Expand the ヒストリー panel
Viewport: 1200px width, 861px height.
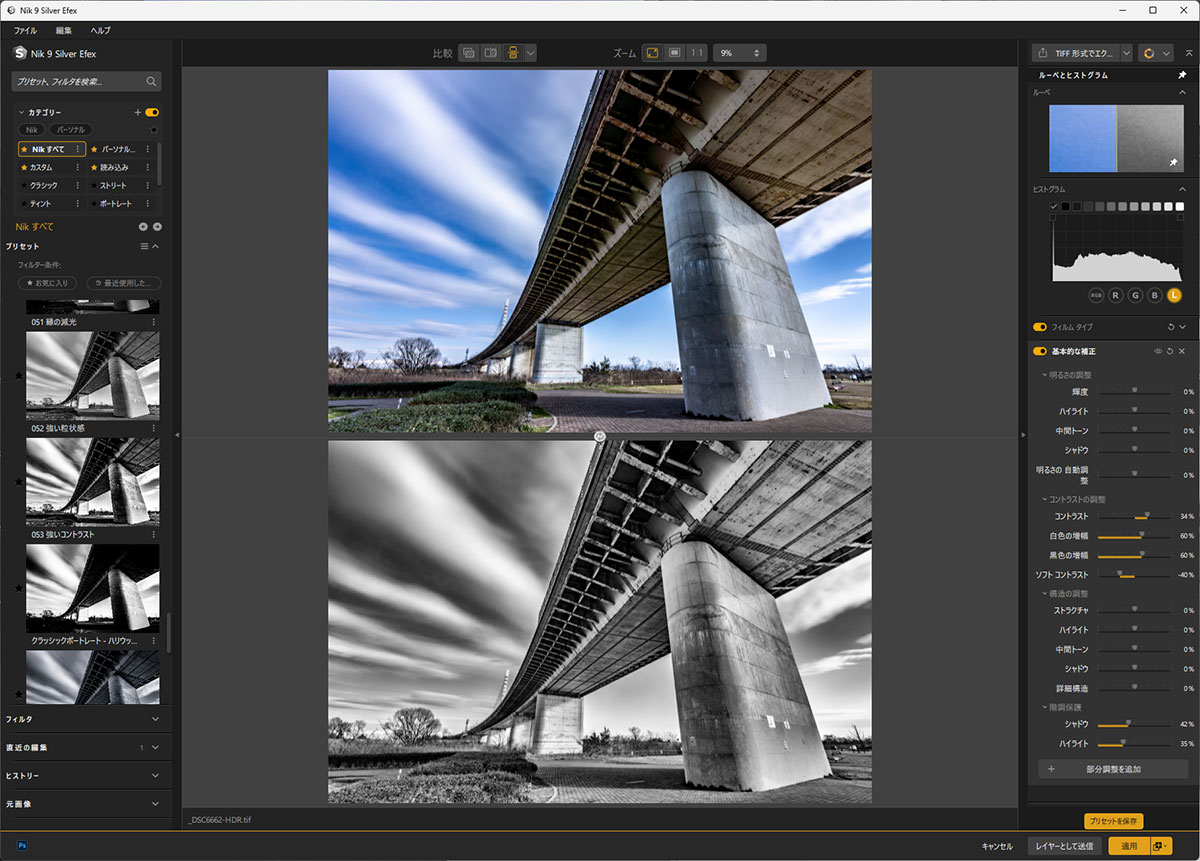tap(155, 775)
